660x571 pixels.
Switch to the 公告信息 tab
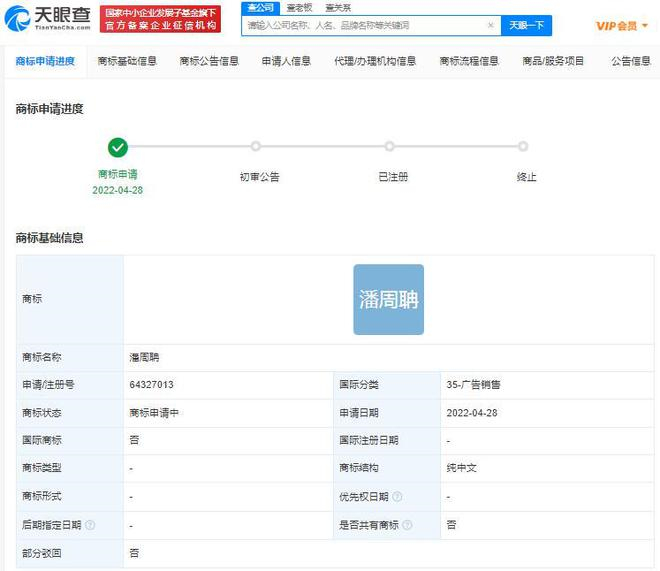pyautogui.click(x=631, y=61)
